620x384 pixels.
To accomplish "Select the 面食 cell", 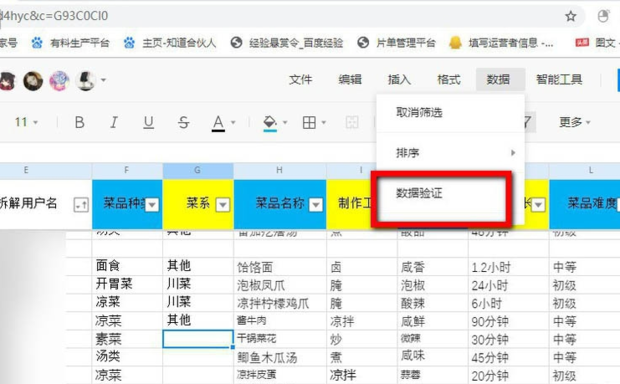I will point(127,266).
